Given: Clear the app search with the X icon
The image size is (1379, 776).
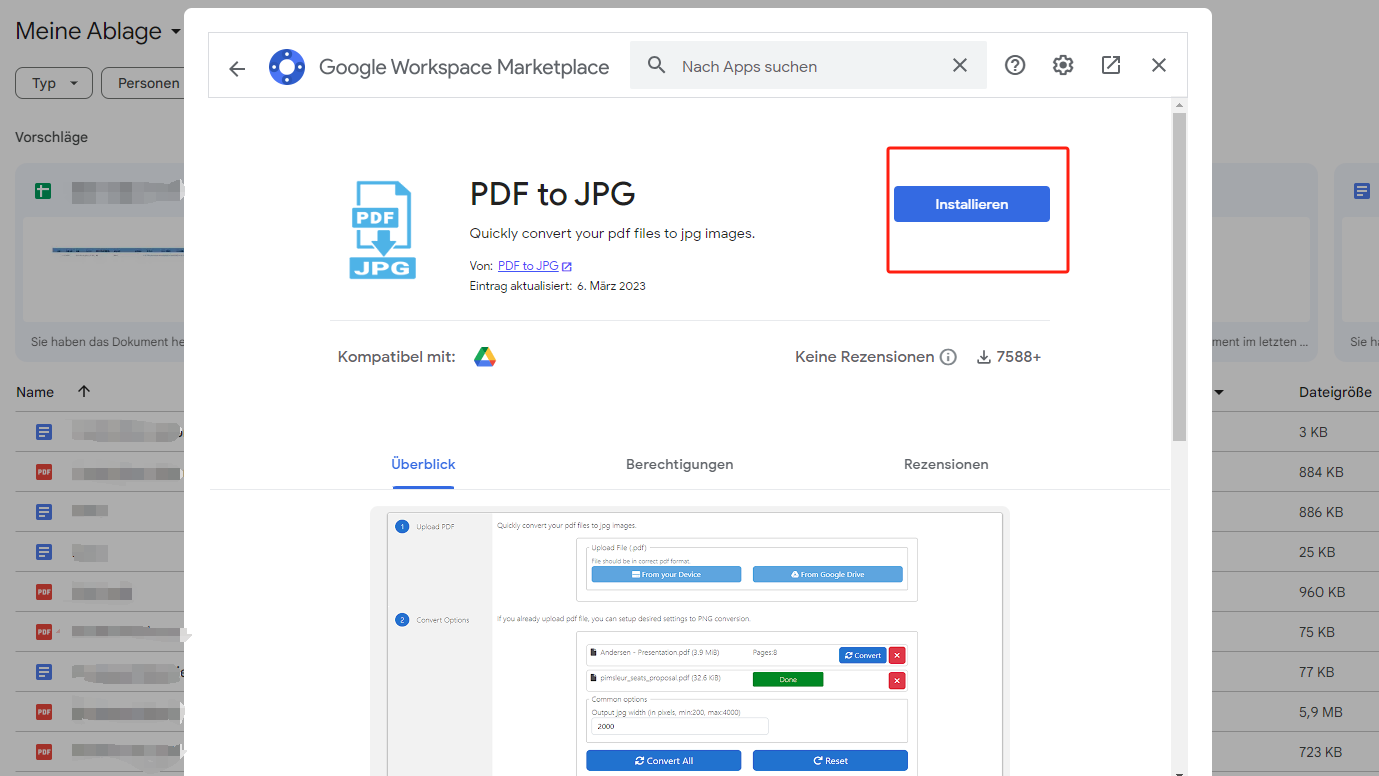Looking at the screenshot, I should (960, 65).
